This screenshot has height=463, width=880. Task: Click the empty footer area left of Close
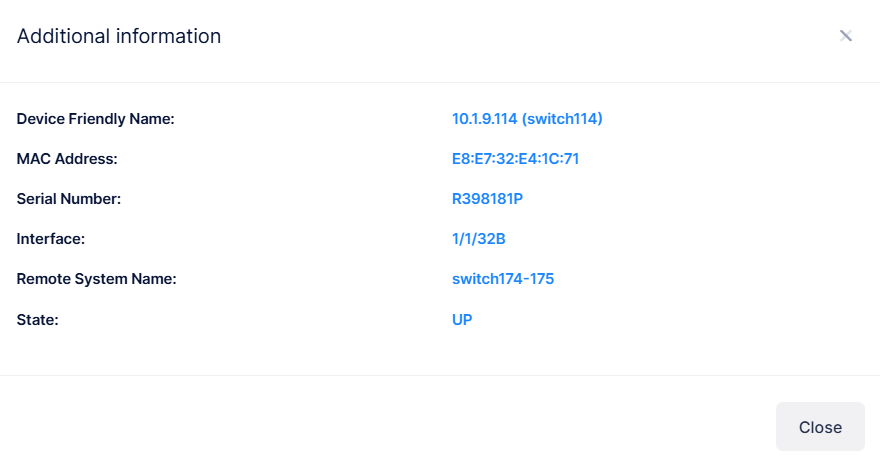pyautogui.click(x=400, y=427)
